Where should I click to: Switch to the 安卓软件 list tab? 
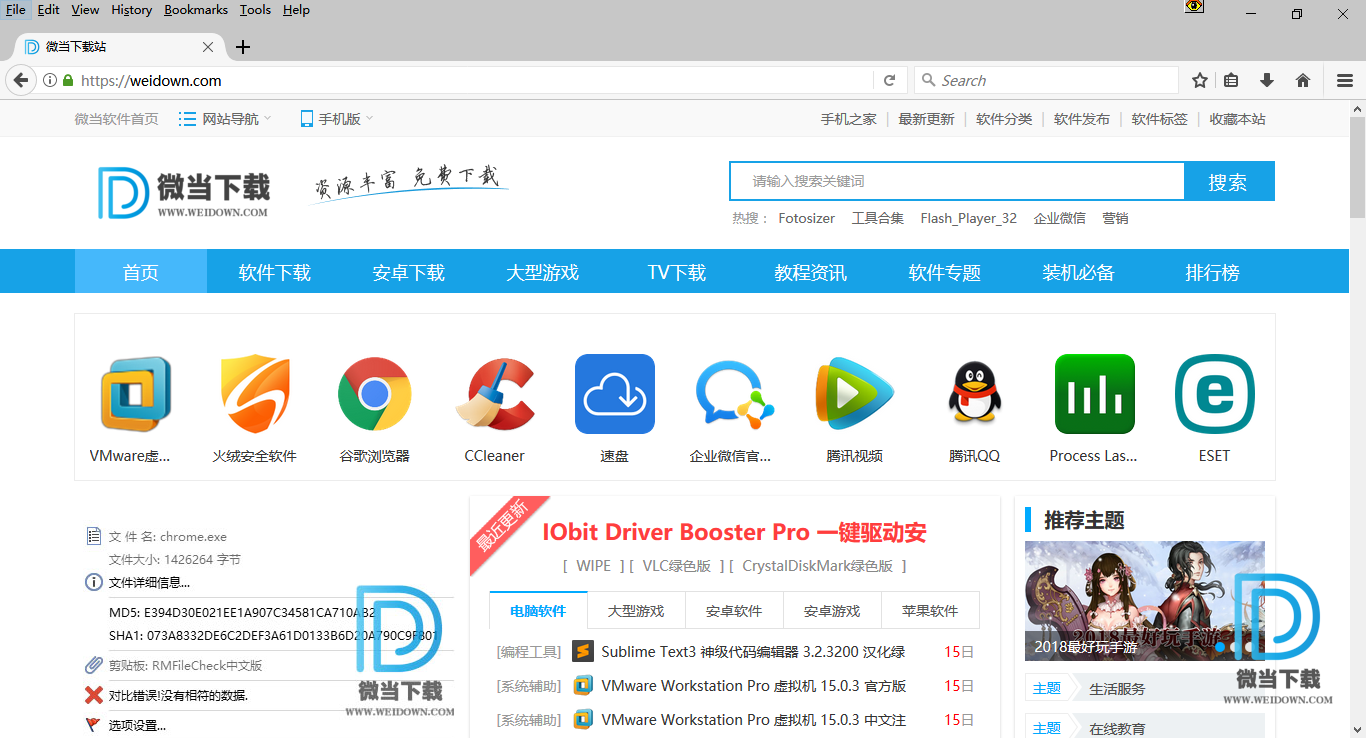pos(734,610)
